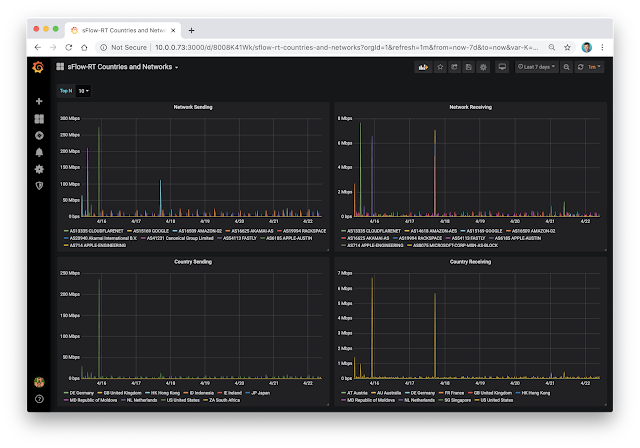Zoom out time range with magnifier icon
The height and width of the screenshot is (448, 640).
click(567, 67)
